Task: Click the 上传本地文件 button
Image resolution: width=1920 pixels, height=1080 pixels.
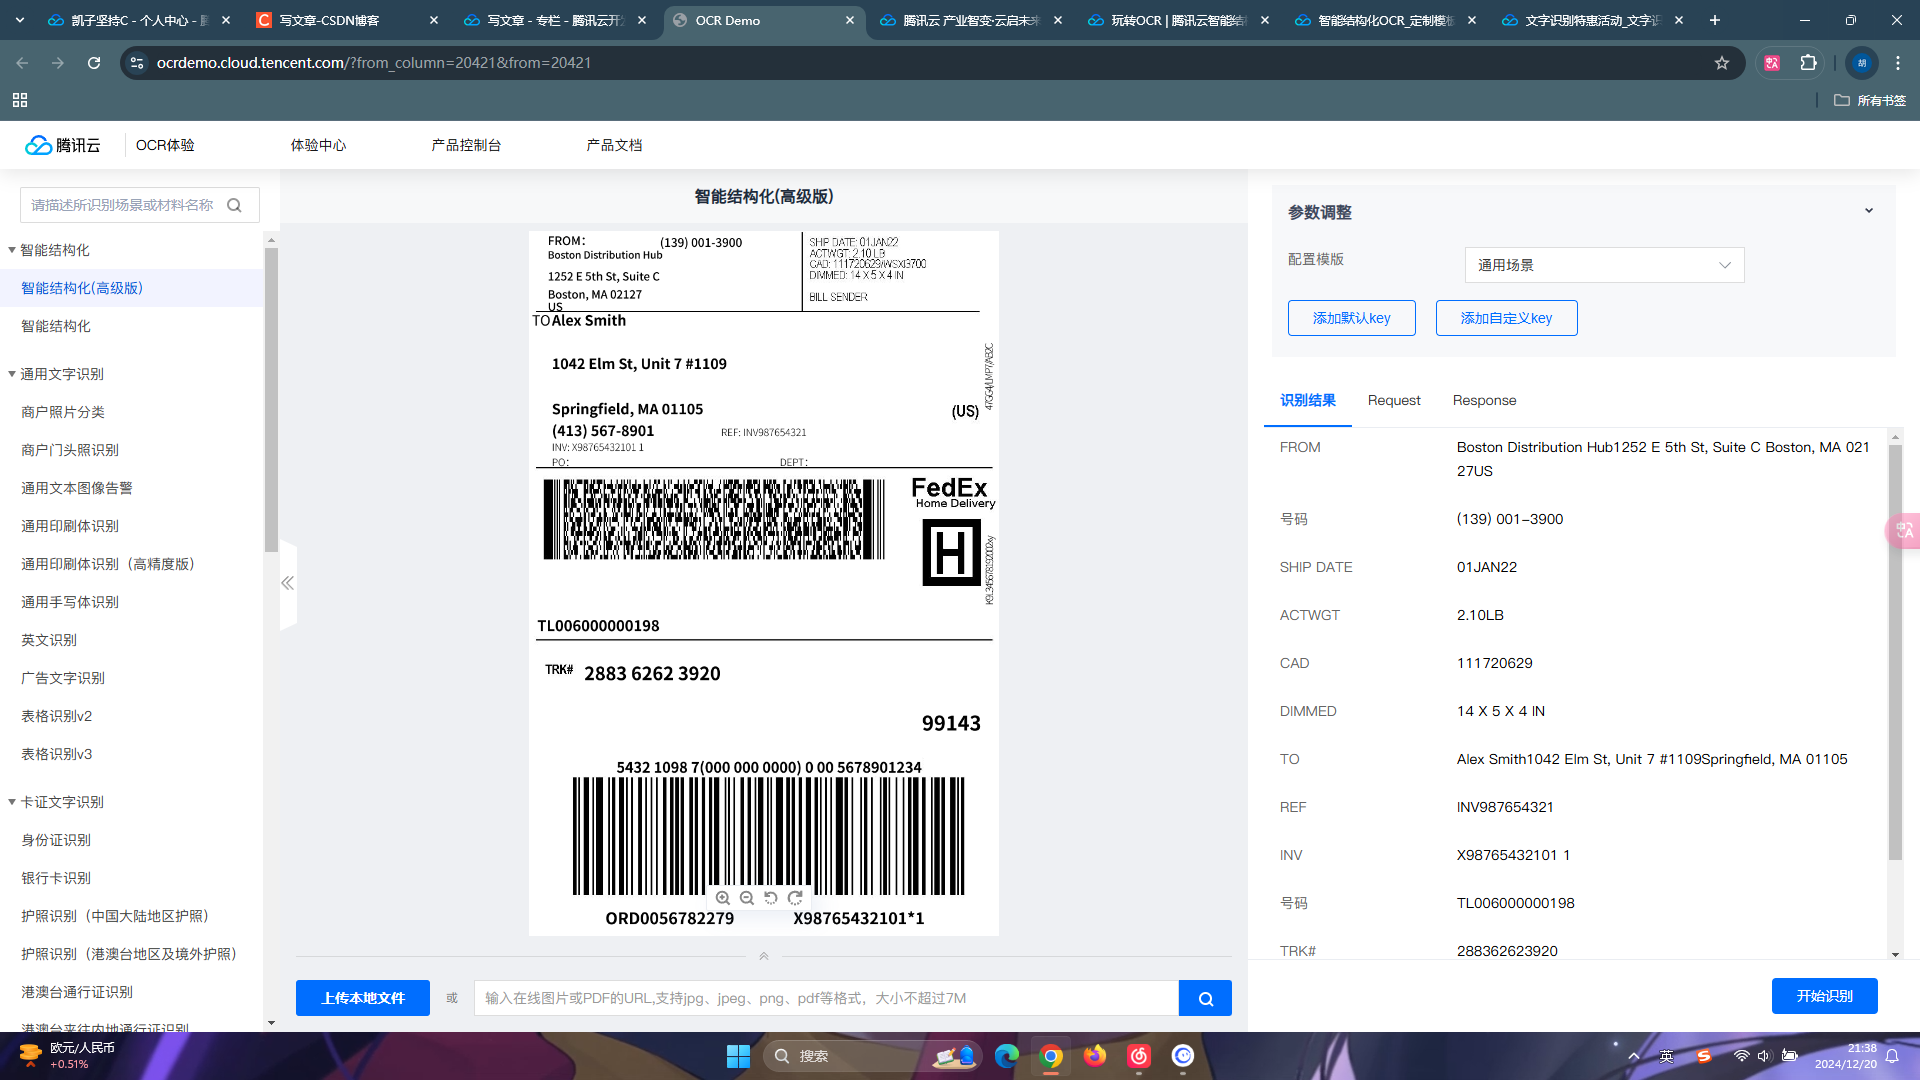Action: (363, 998)
